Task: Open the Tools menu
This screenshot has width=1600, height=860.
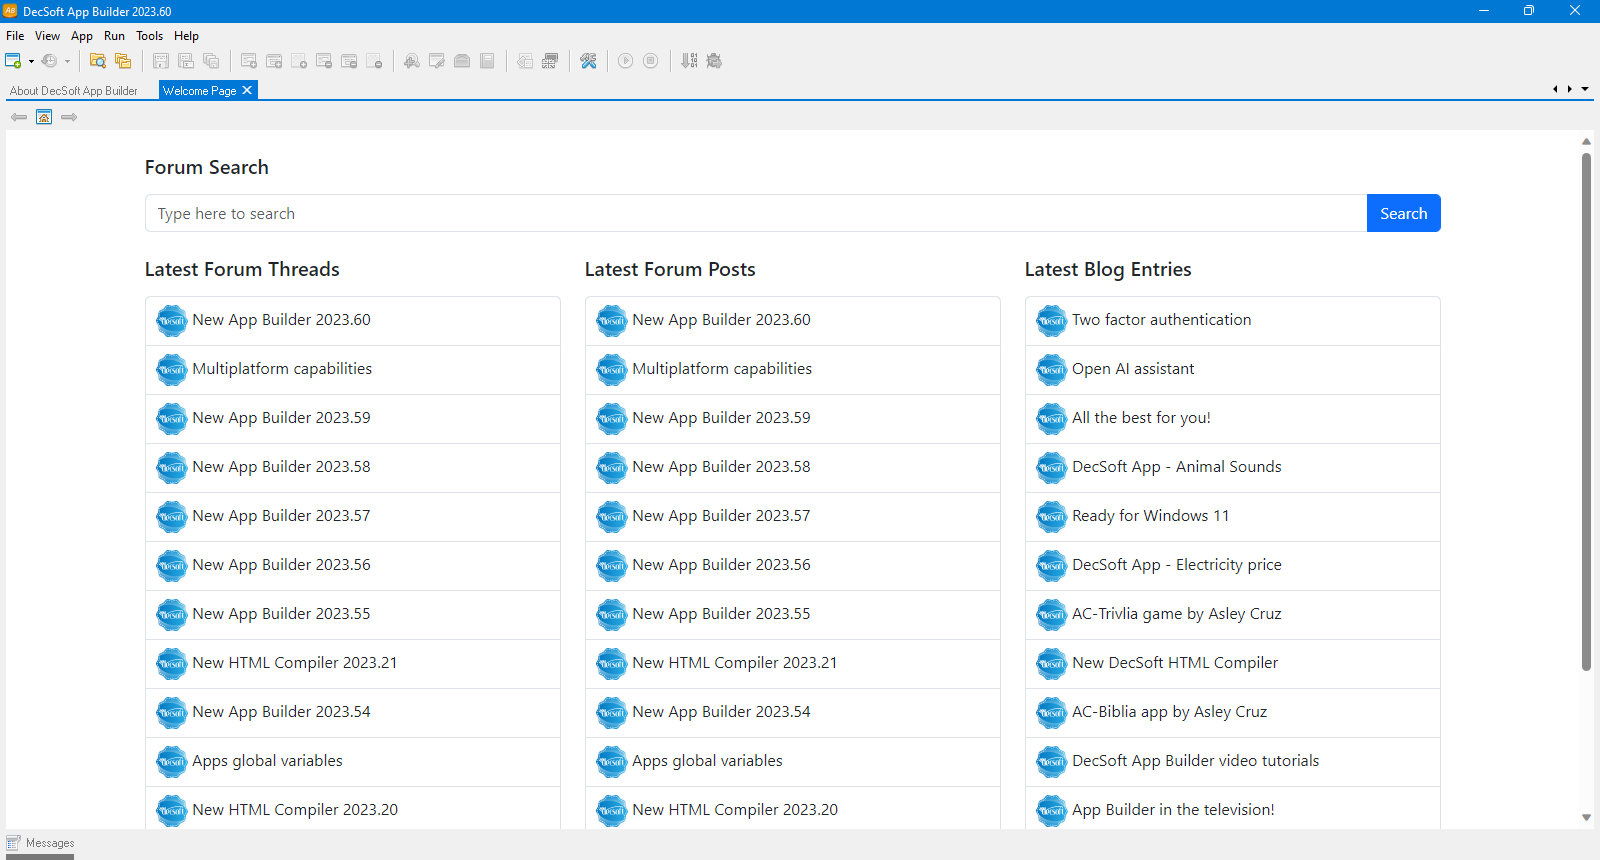Action: pos(150,36)
